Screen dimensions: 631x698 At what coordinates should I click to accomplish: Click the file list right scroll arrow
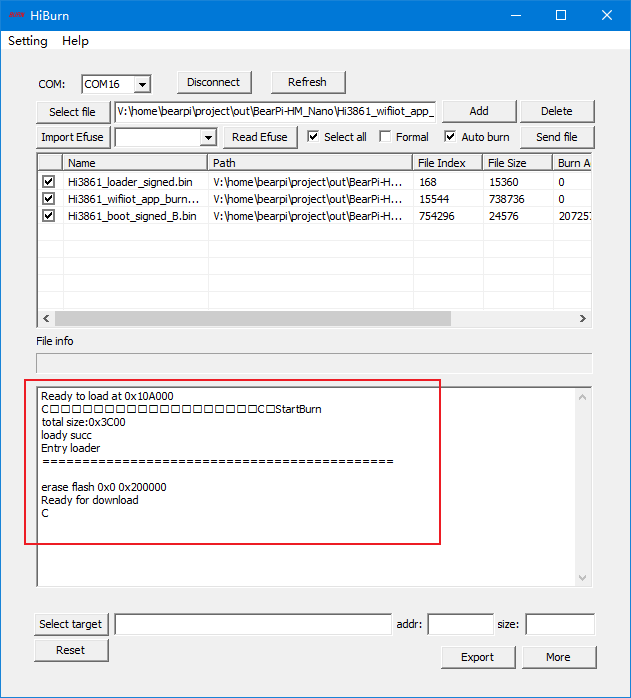(583, 319)
